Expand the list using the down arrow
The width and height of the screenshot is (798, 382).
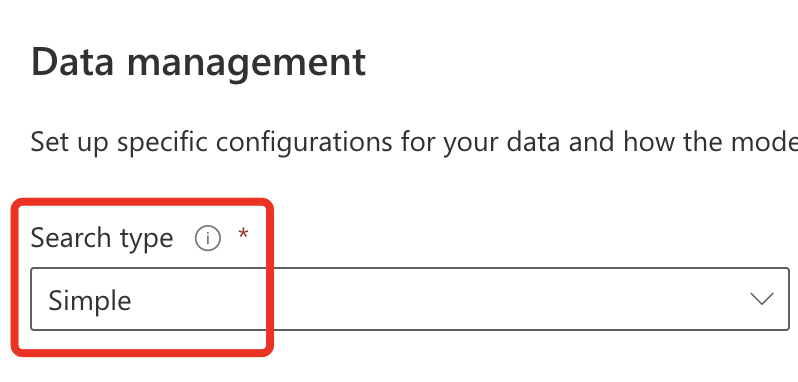762,299
